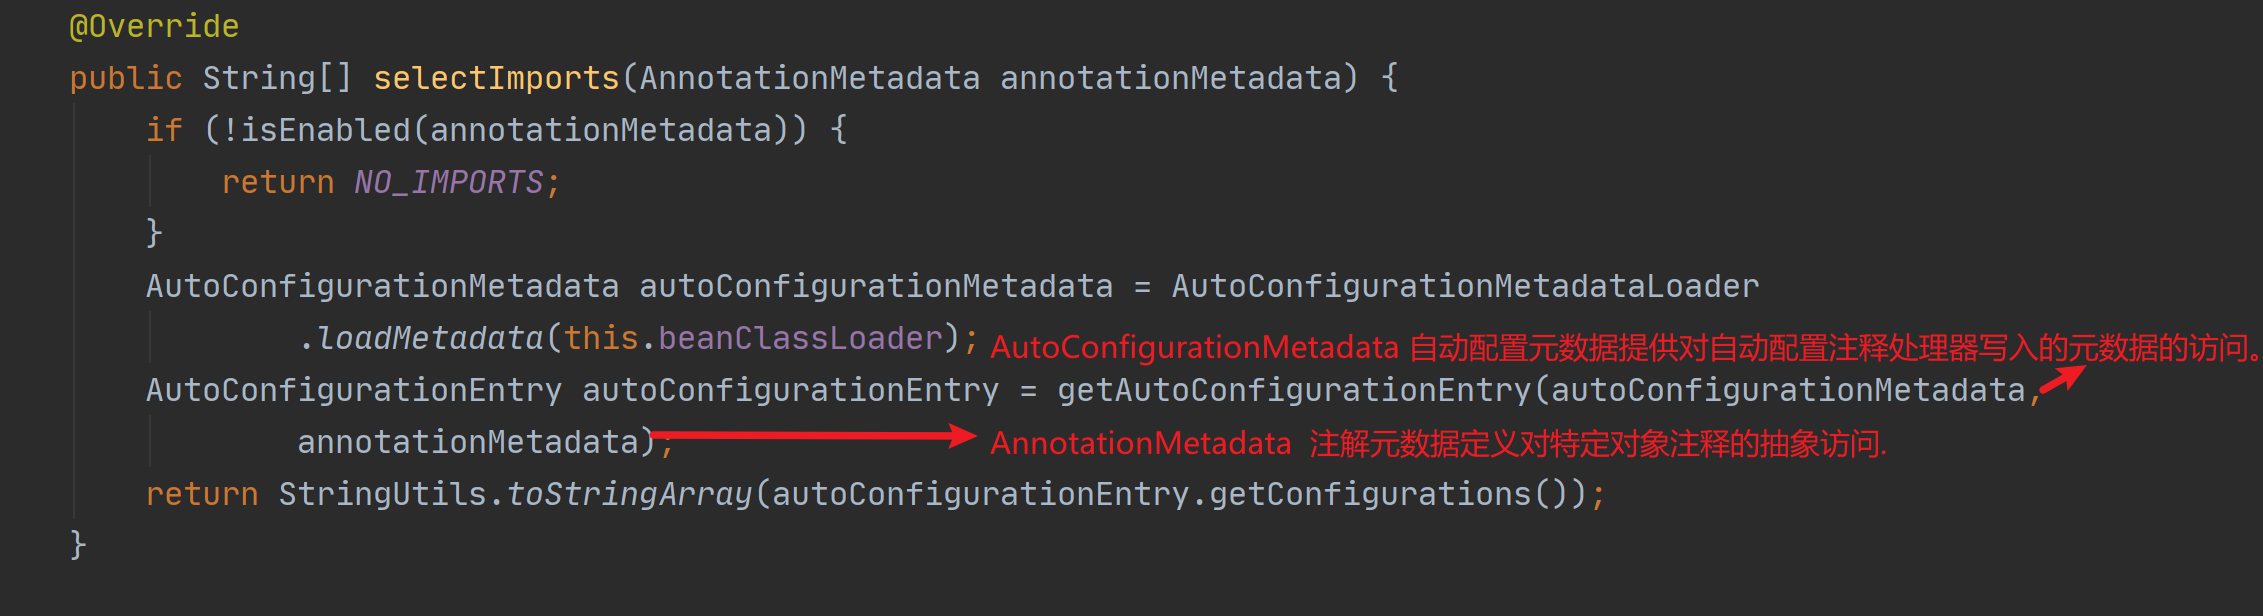
Task: Click this.beanClassLoader field reference
Action: coord(754,338)
